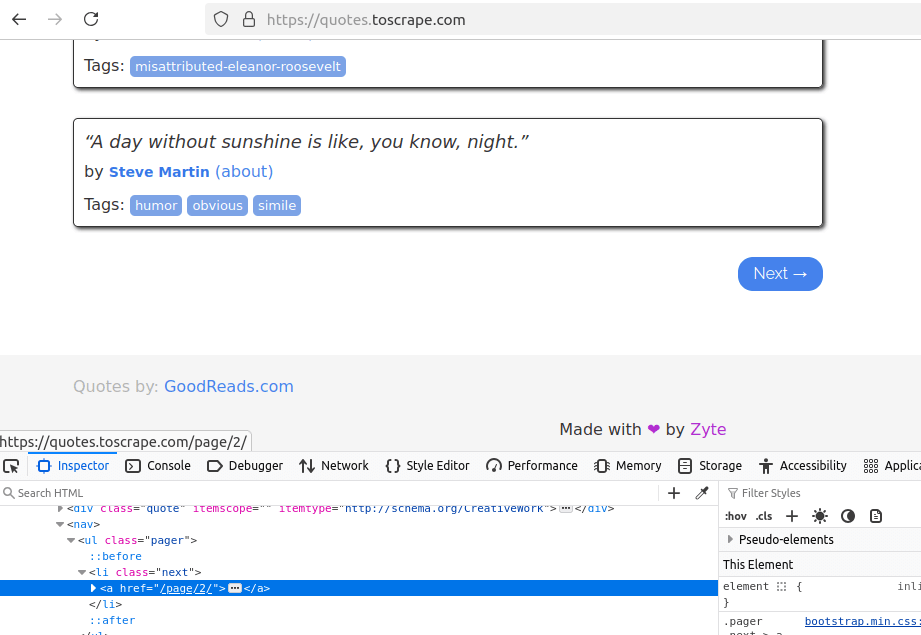Add a new CSS rule
Screen dimensions: 921x635
792,516
